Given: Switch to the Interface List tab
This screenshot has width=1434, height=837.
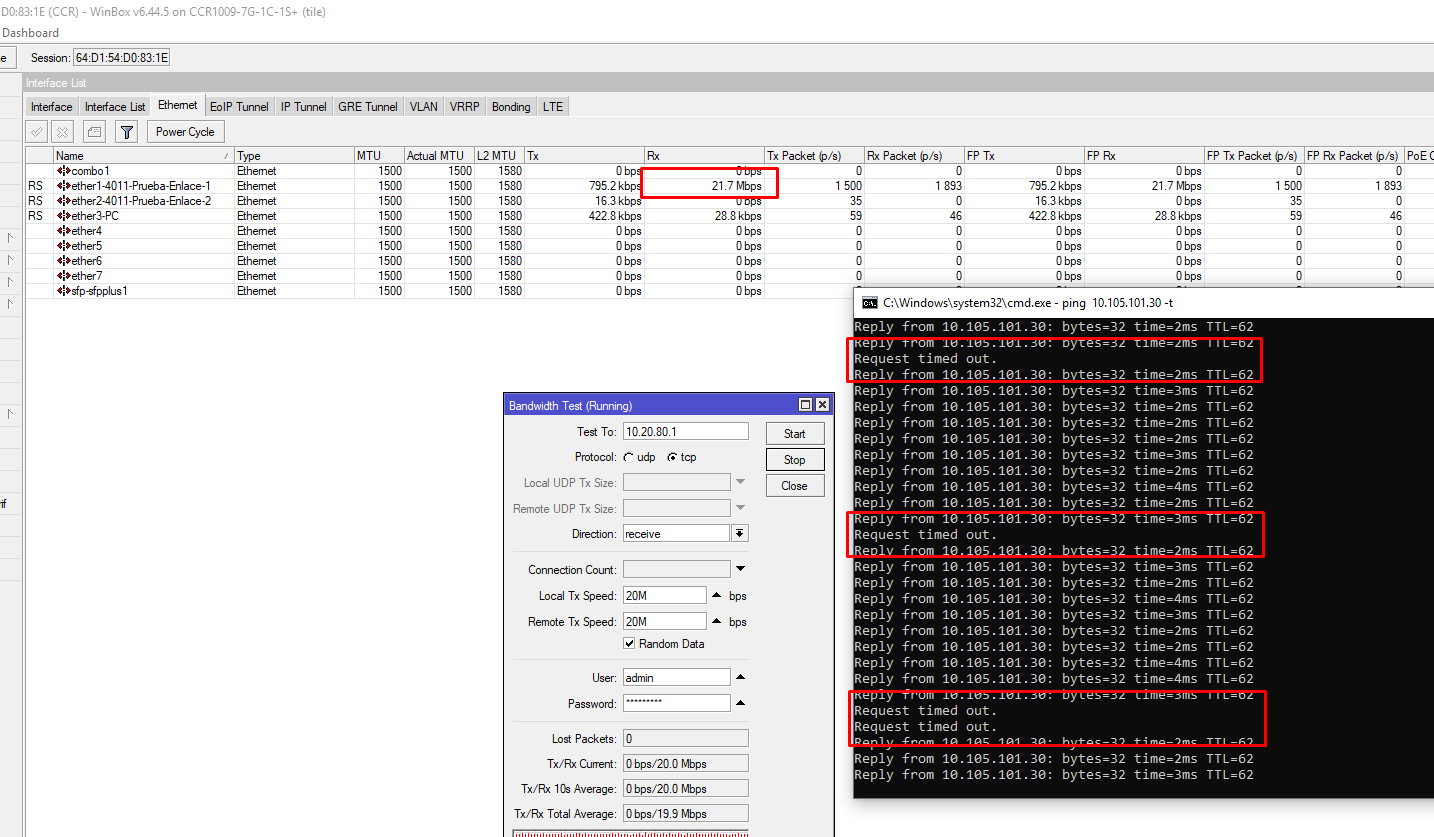Looking at the screenshot, I should (x=115, y=107).
